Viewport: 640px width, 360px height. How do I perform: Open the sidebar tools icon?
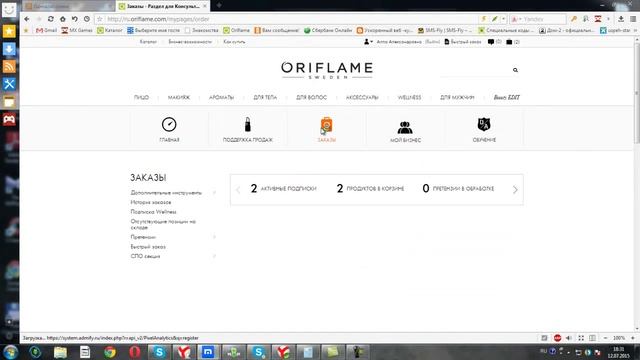[9, 84]
